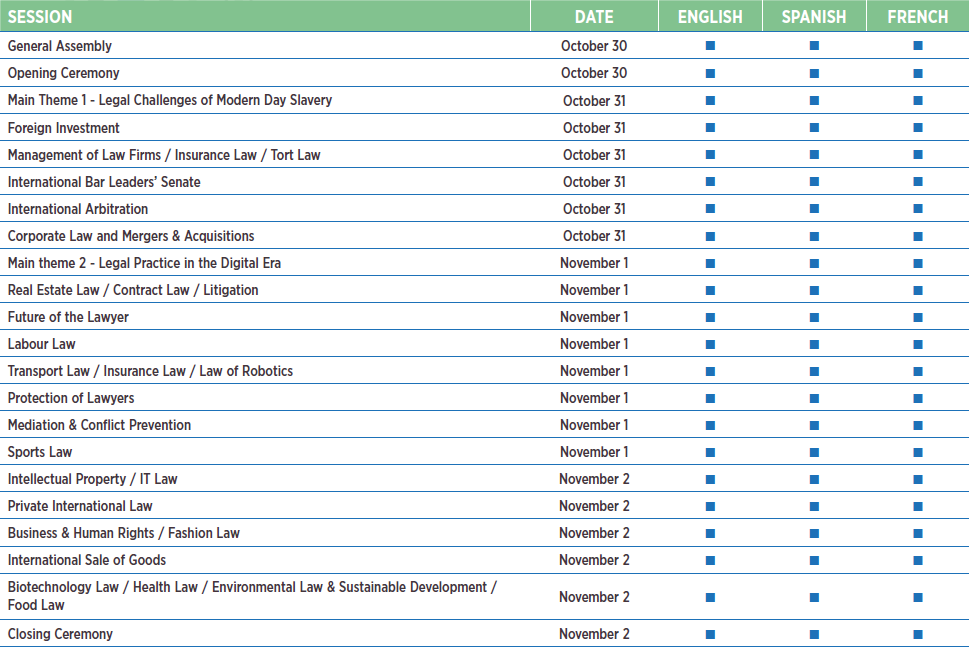Select the Mediation & Conflict Prevention session

(x=99, y=425)
